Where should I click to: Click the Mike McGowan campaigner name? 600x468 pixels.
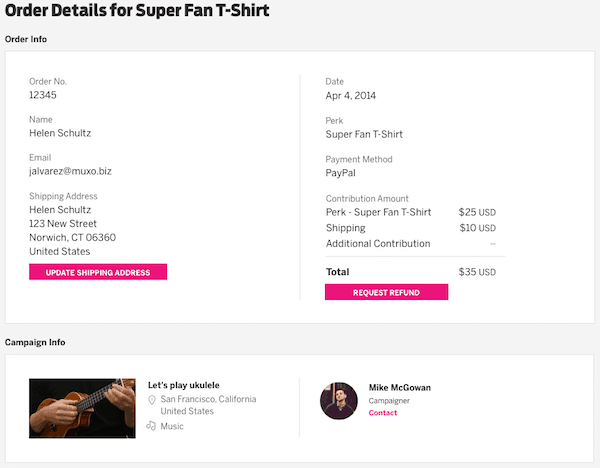point(399,387)
